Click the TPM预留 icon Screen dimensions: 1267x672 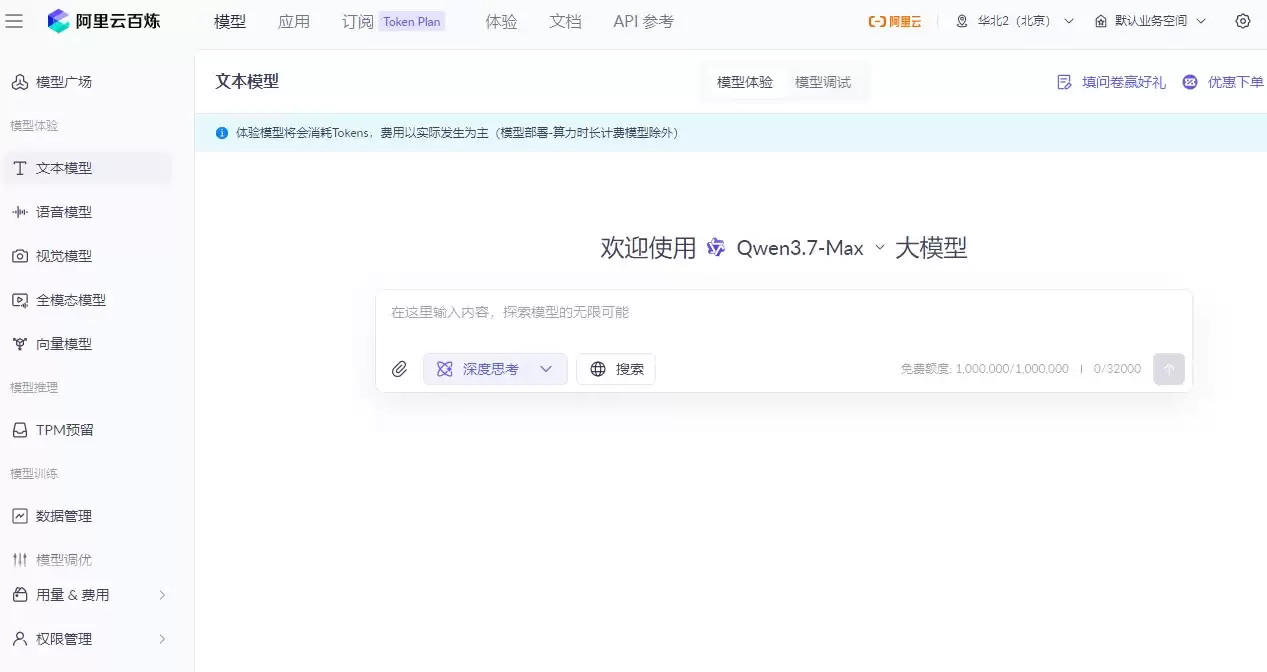[20, 430]
